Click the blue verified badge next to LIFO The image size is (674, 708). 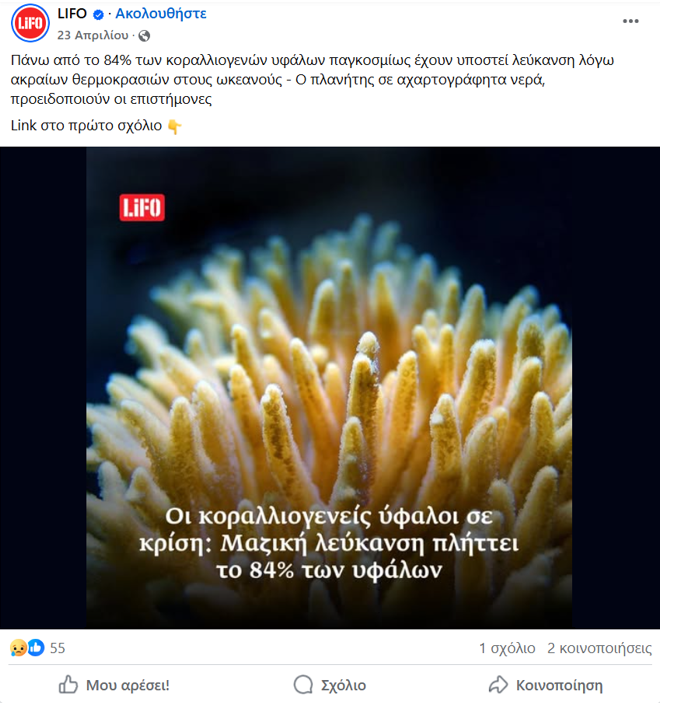pos(98,14)
